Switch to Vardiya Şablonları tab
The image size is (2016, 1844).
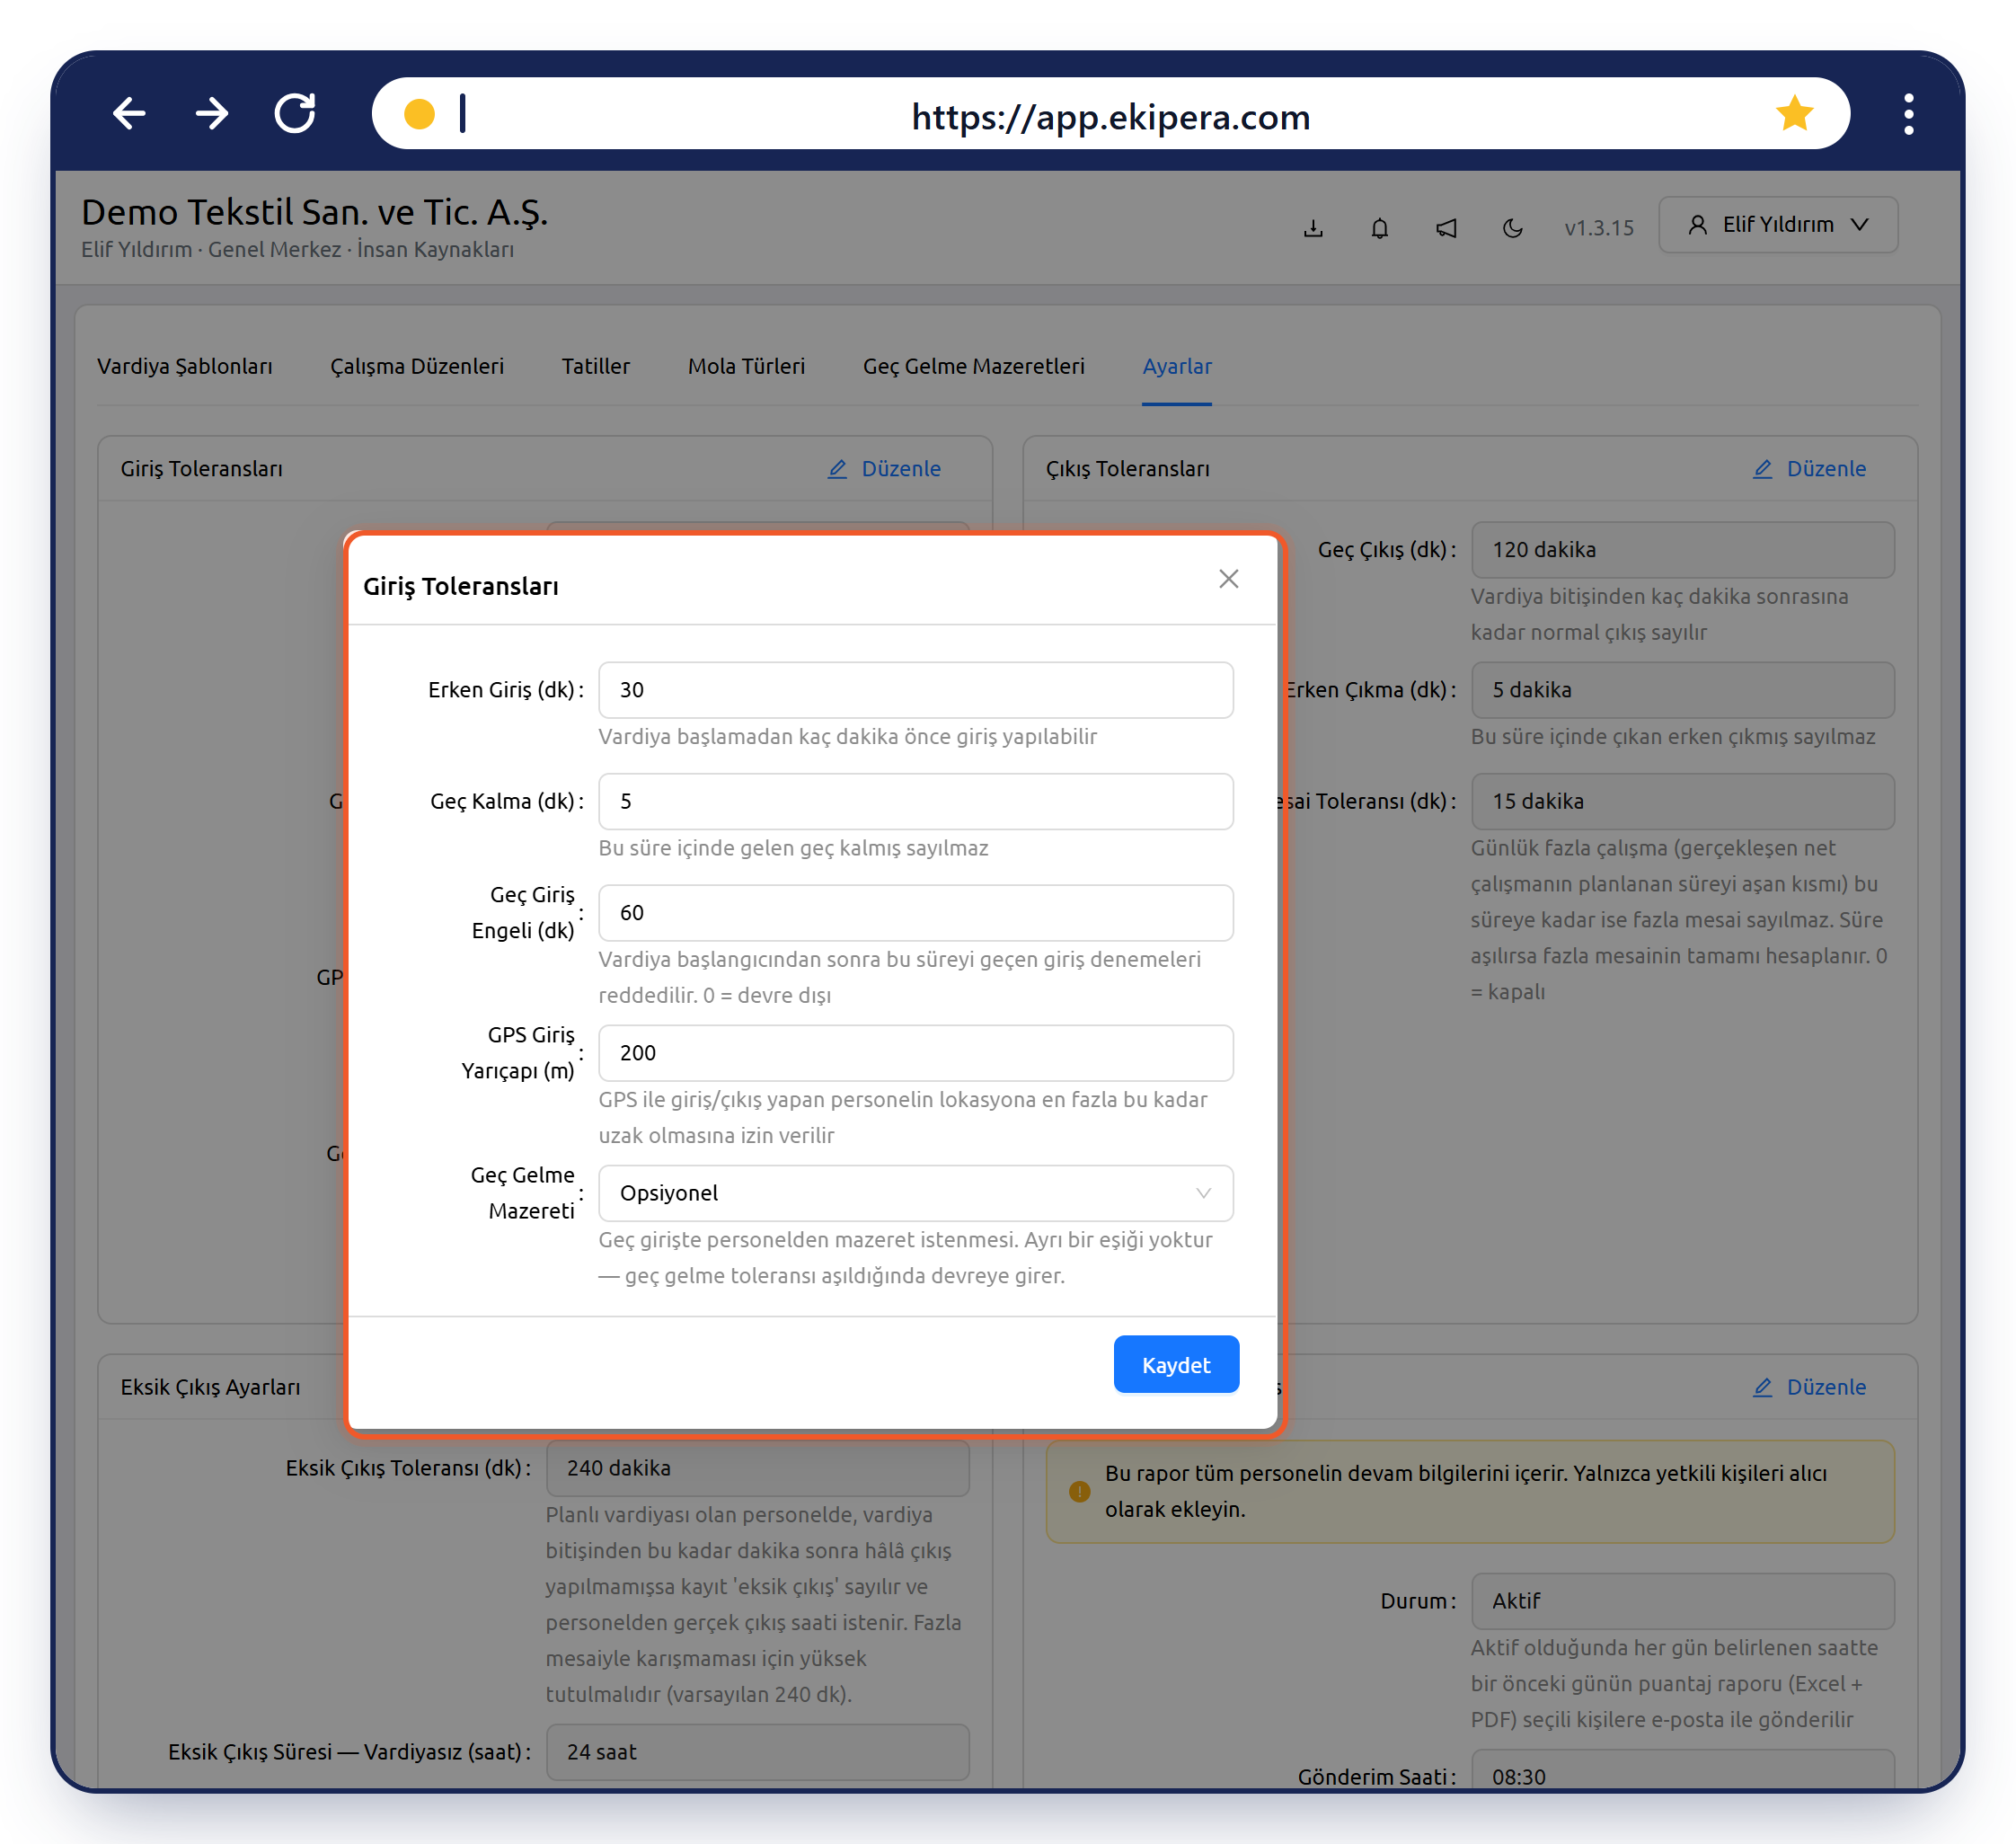(x=185, y=366)
